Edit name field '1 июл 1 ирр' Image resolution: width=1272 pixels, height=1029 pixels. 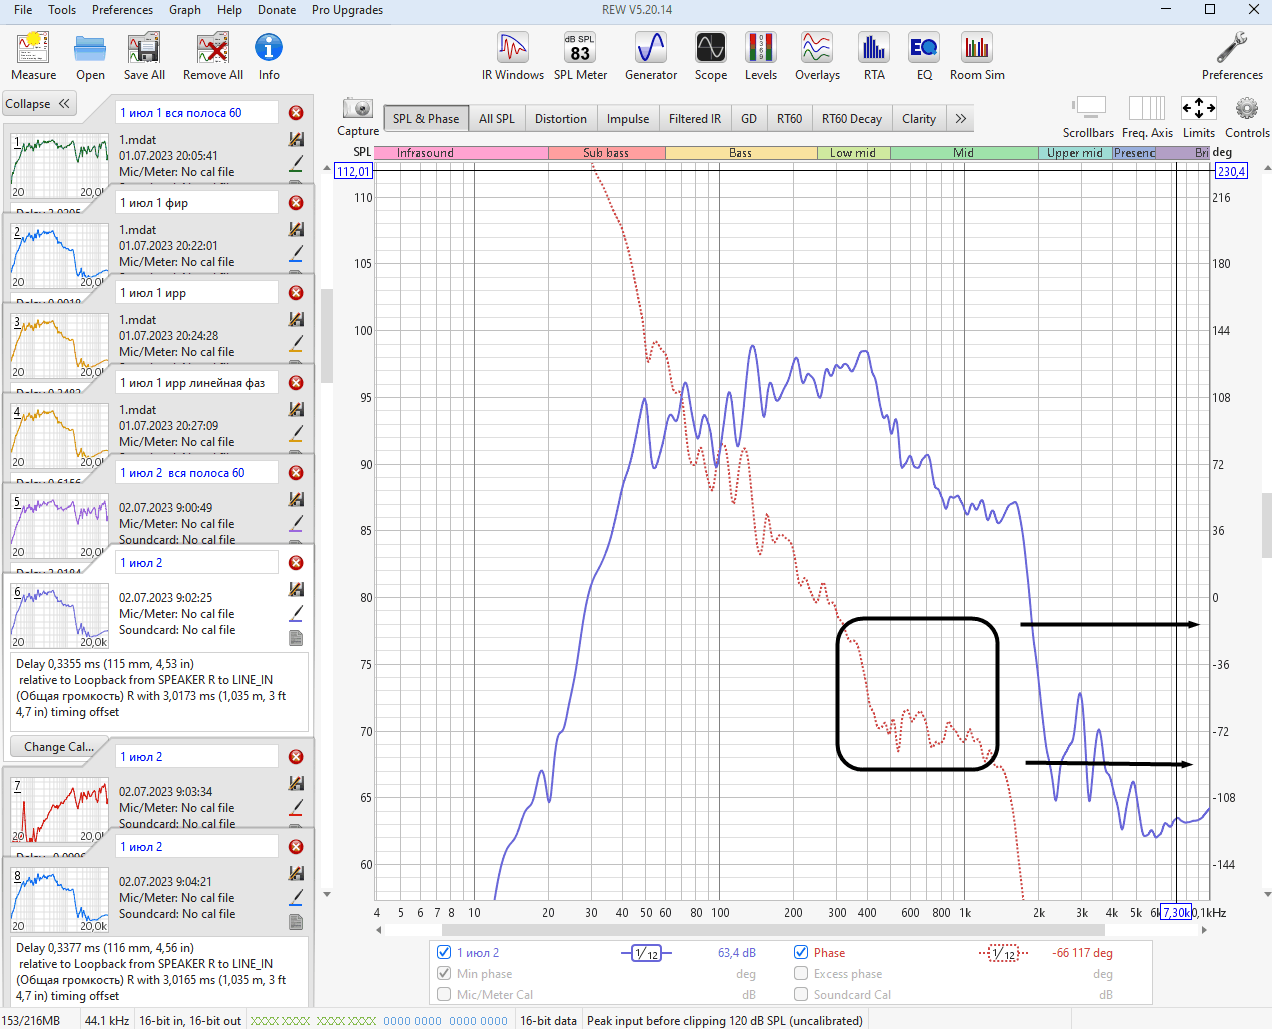(x=197, y=293)
